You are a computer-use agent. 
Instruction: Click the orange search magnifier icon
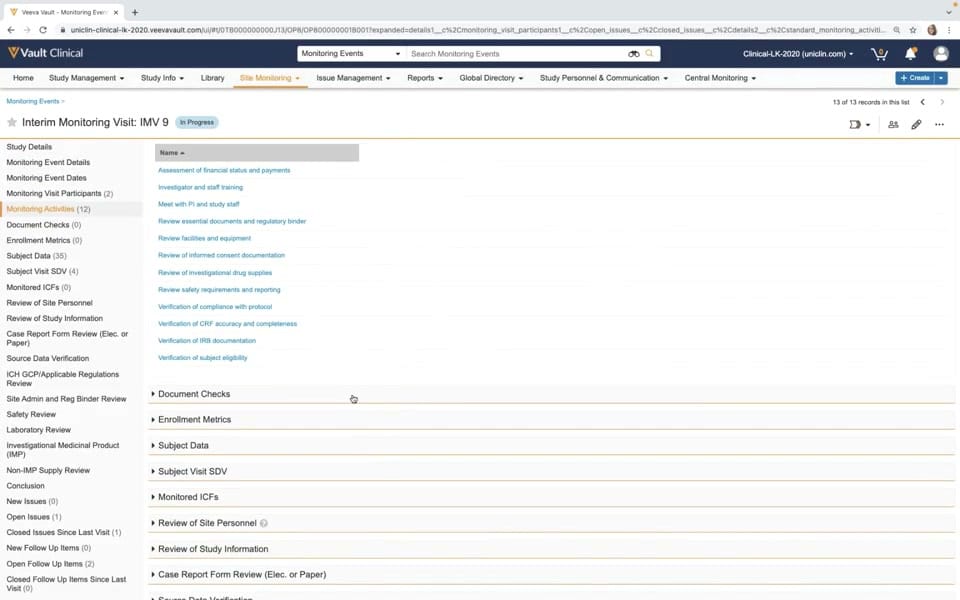click(650, 54)
